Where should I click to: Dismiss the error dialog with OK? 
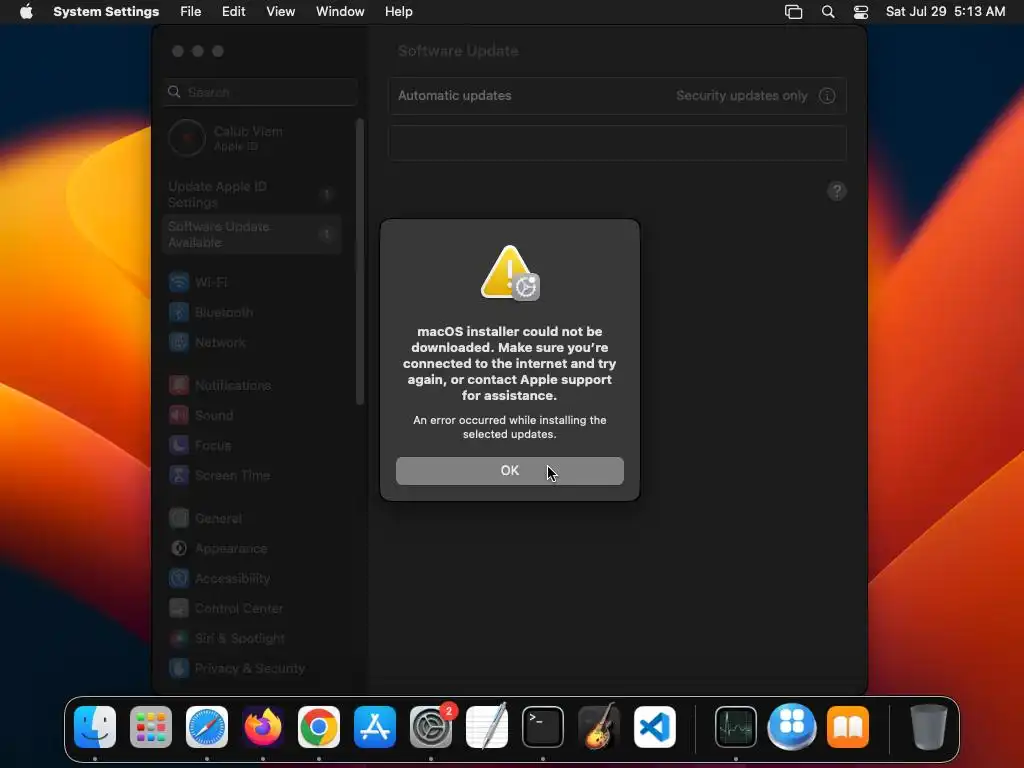coord(509,471)
